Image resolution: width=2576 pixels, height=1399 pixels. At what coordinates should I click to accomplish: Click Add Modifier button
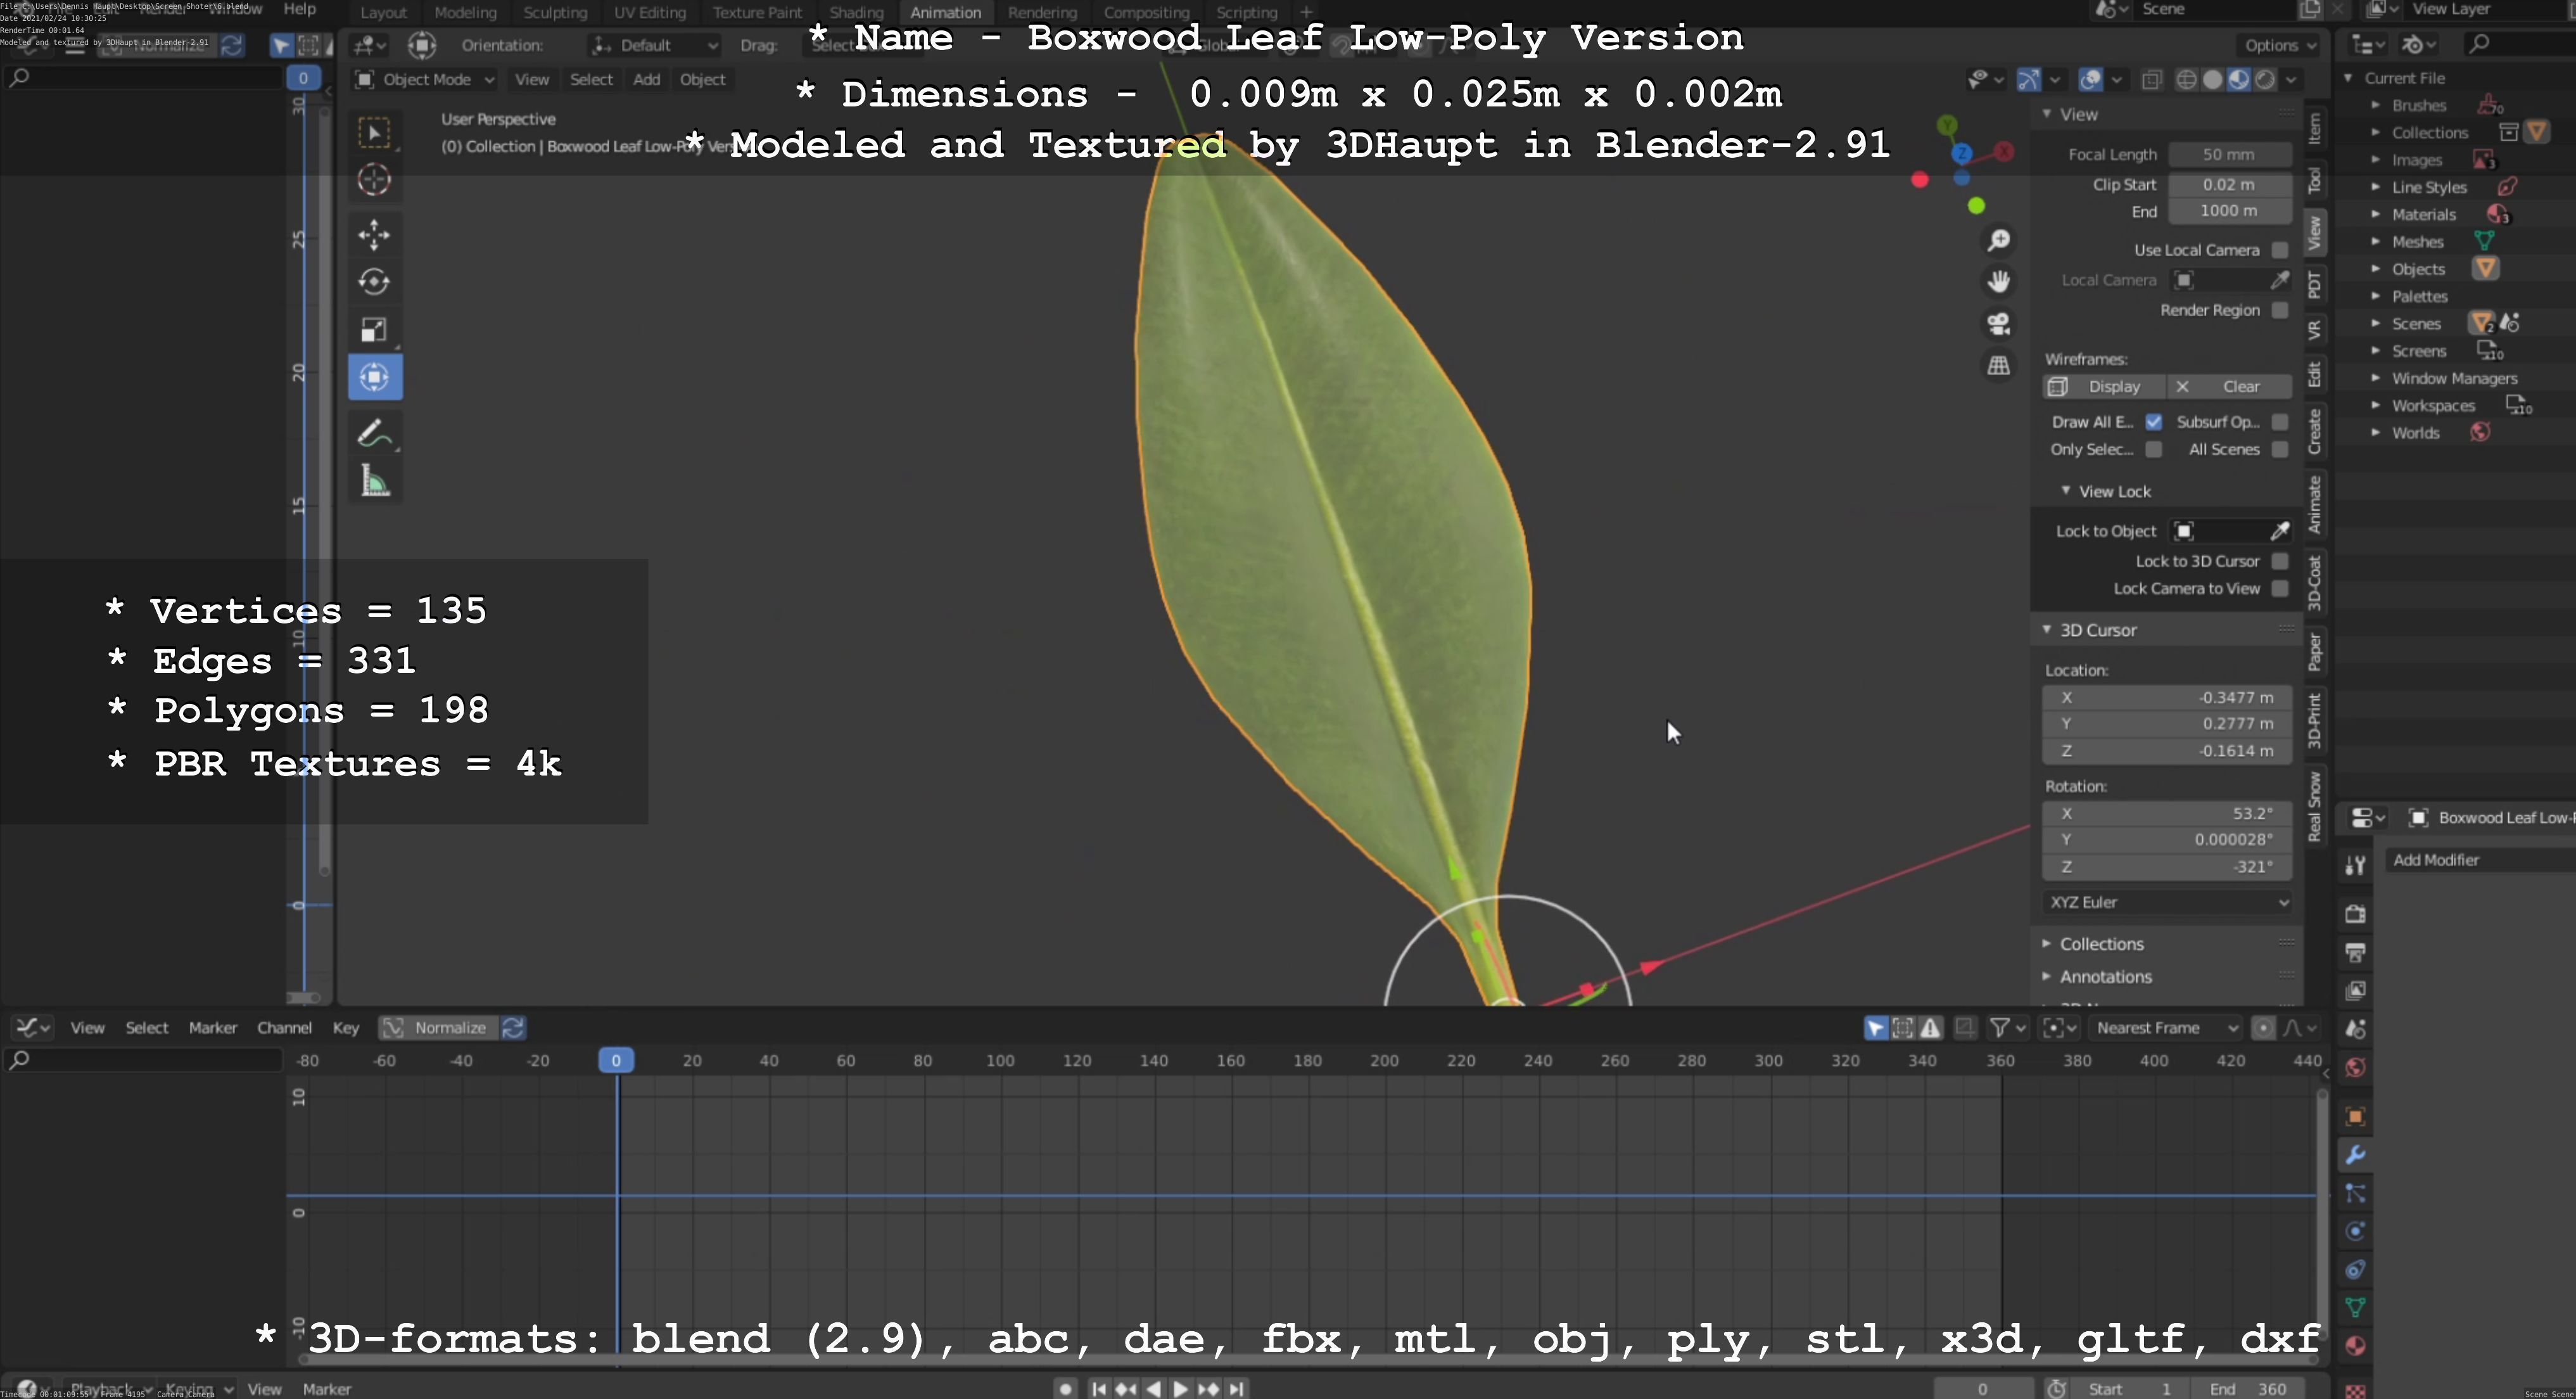2480,860
